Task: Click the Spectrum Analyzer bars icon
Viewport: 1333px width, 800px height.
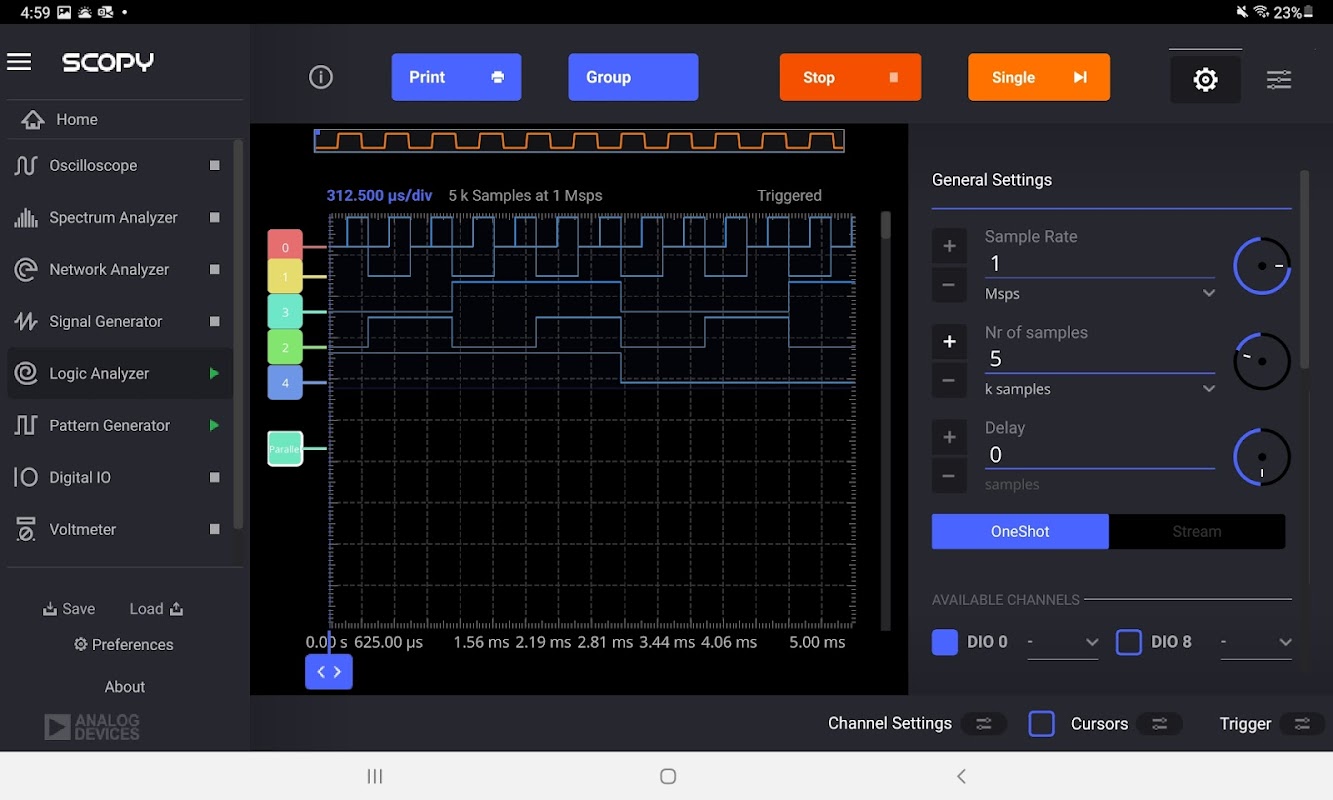Action: 25,217
